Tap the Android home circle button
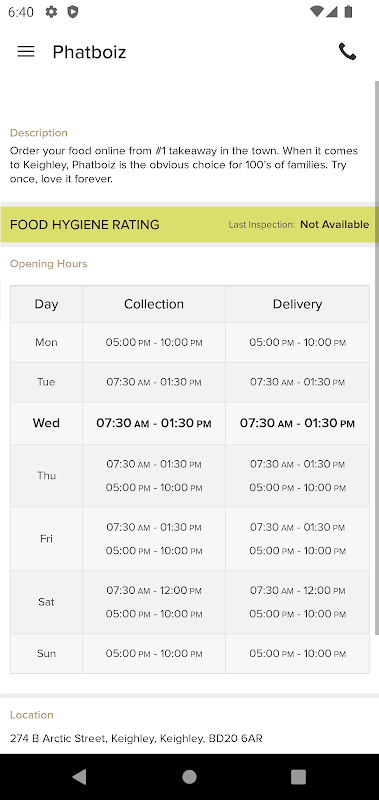379x800 pixels. 189,777
